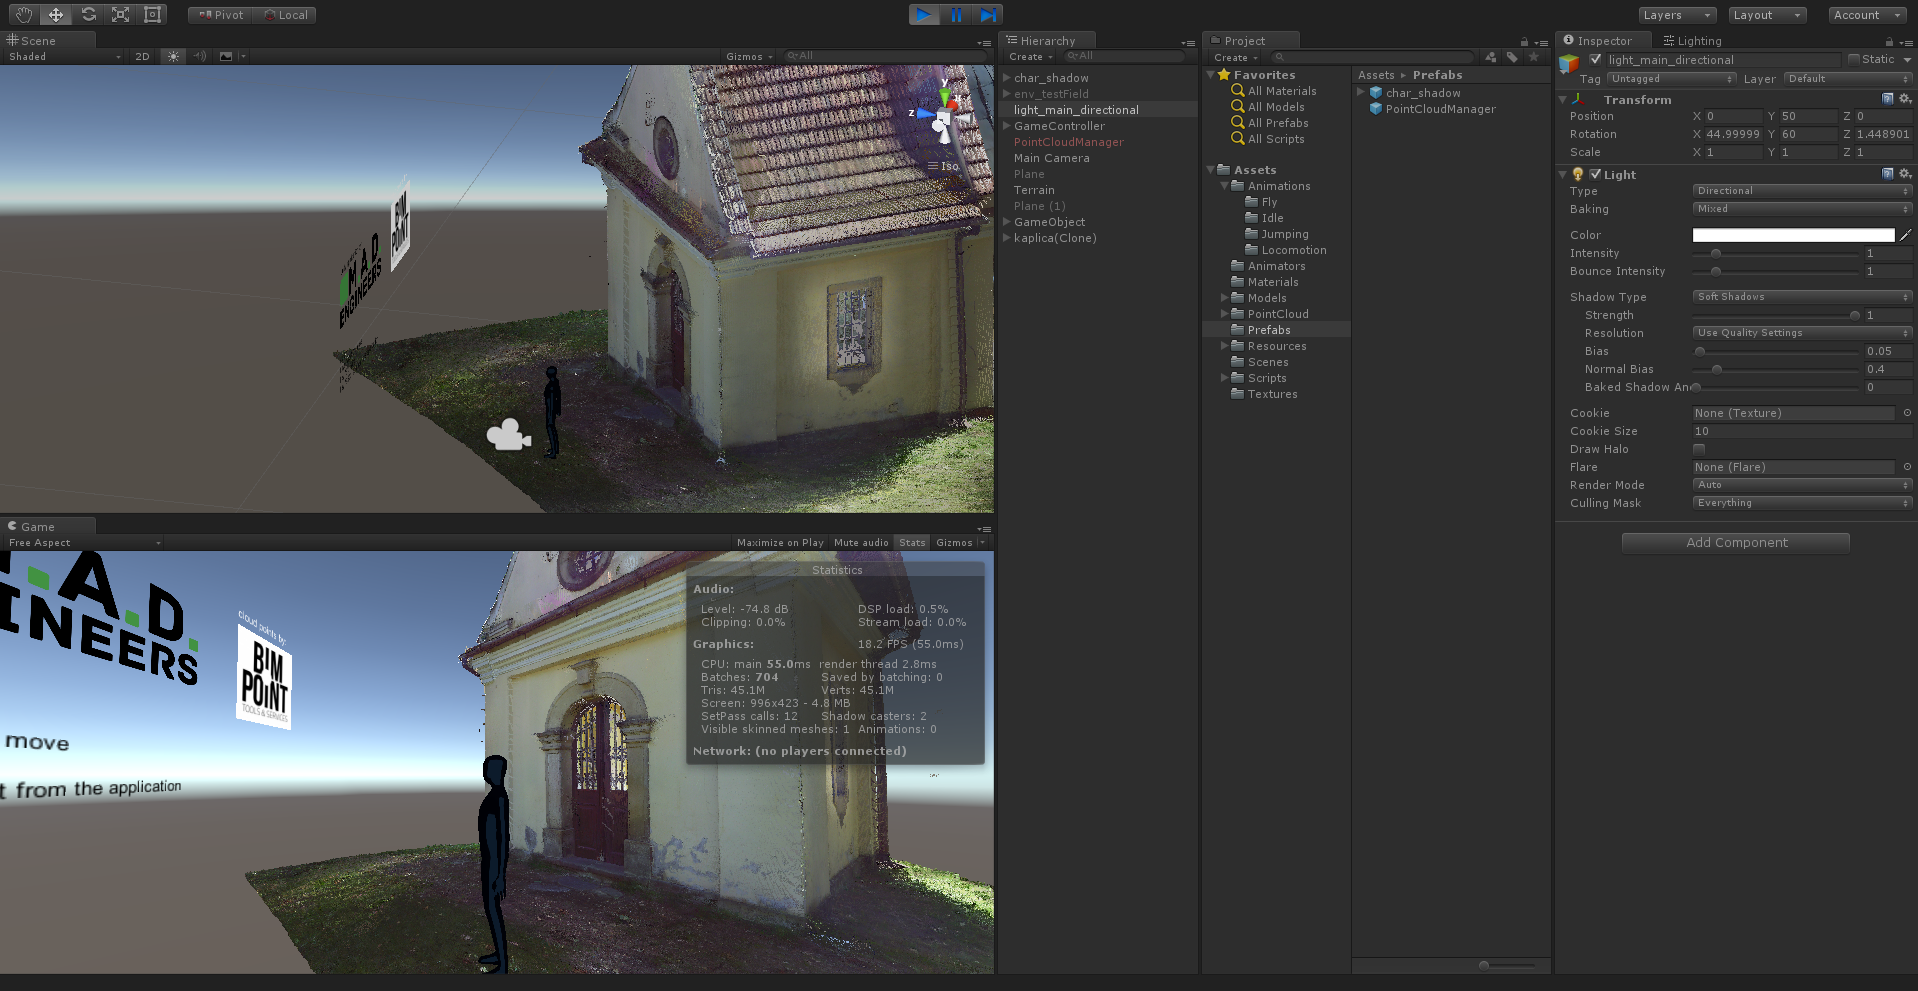
Task: Open the Layers dropdown
Action: [1676, 15]
